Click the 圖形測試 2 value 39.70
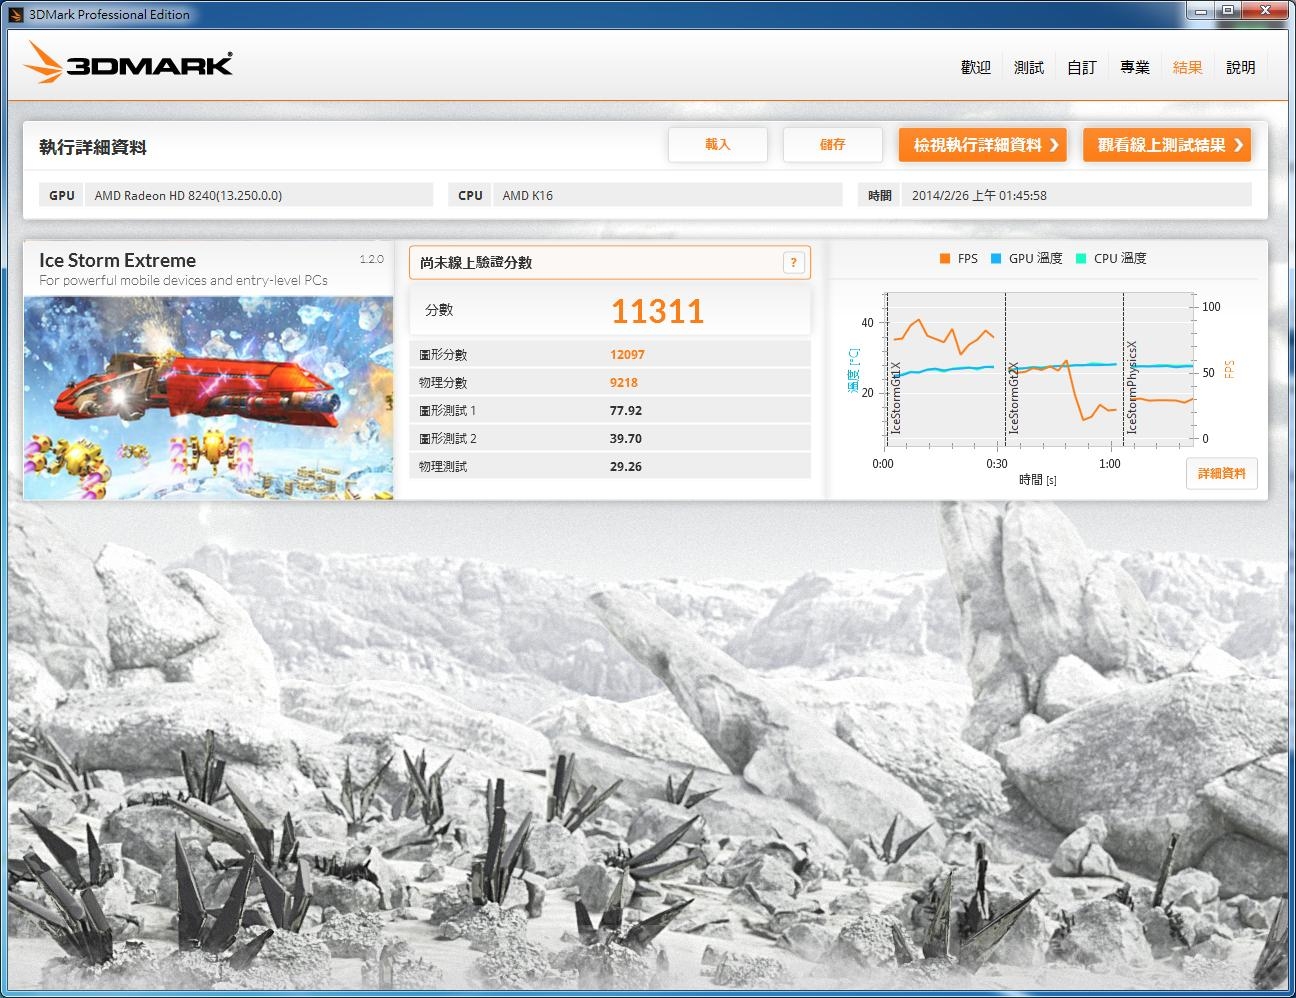The width and height of the screenshot is (1296, 998). tap(626, 438)
